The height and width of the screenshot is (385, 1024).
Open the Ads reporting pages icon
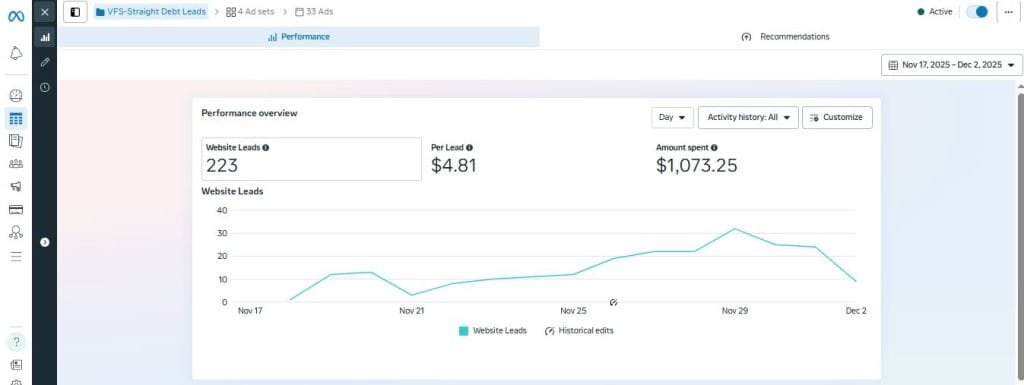tap(16, 141)
